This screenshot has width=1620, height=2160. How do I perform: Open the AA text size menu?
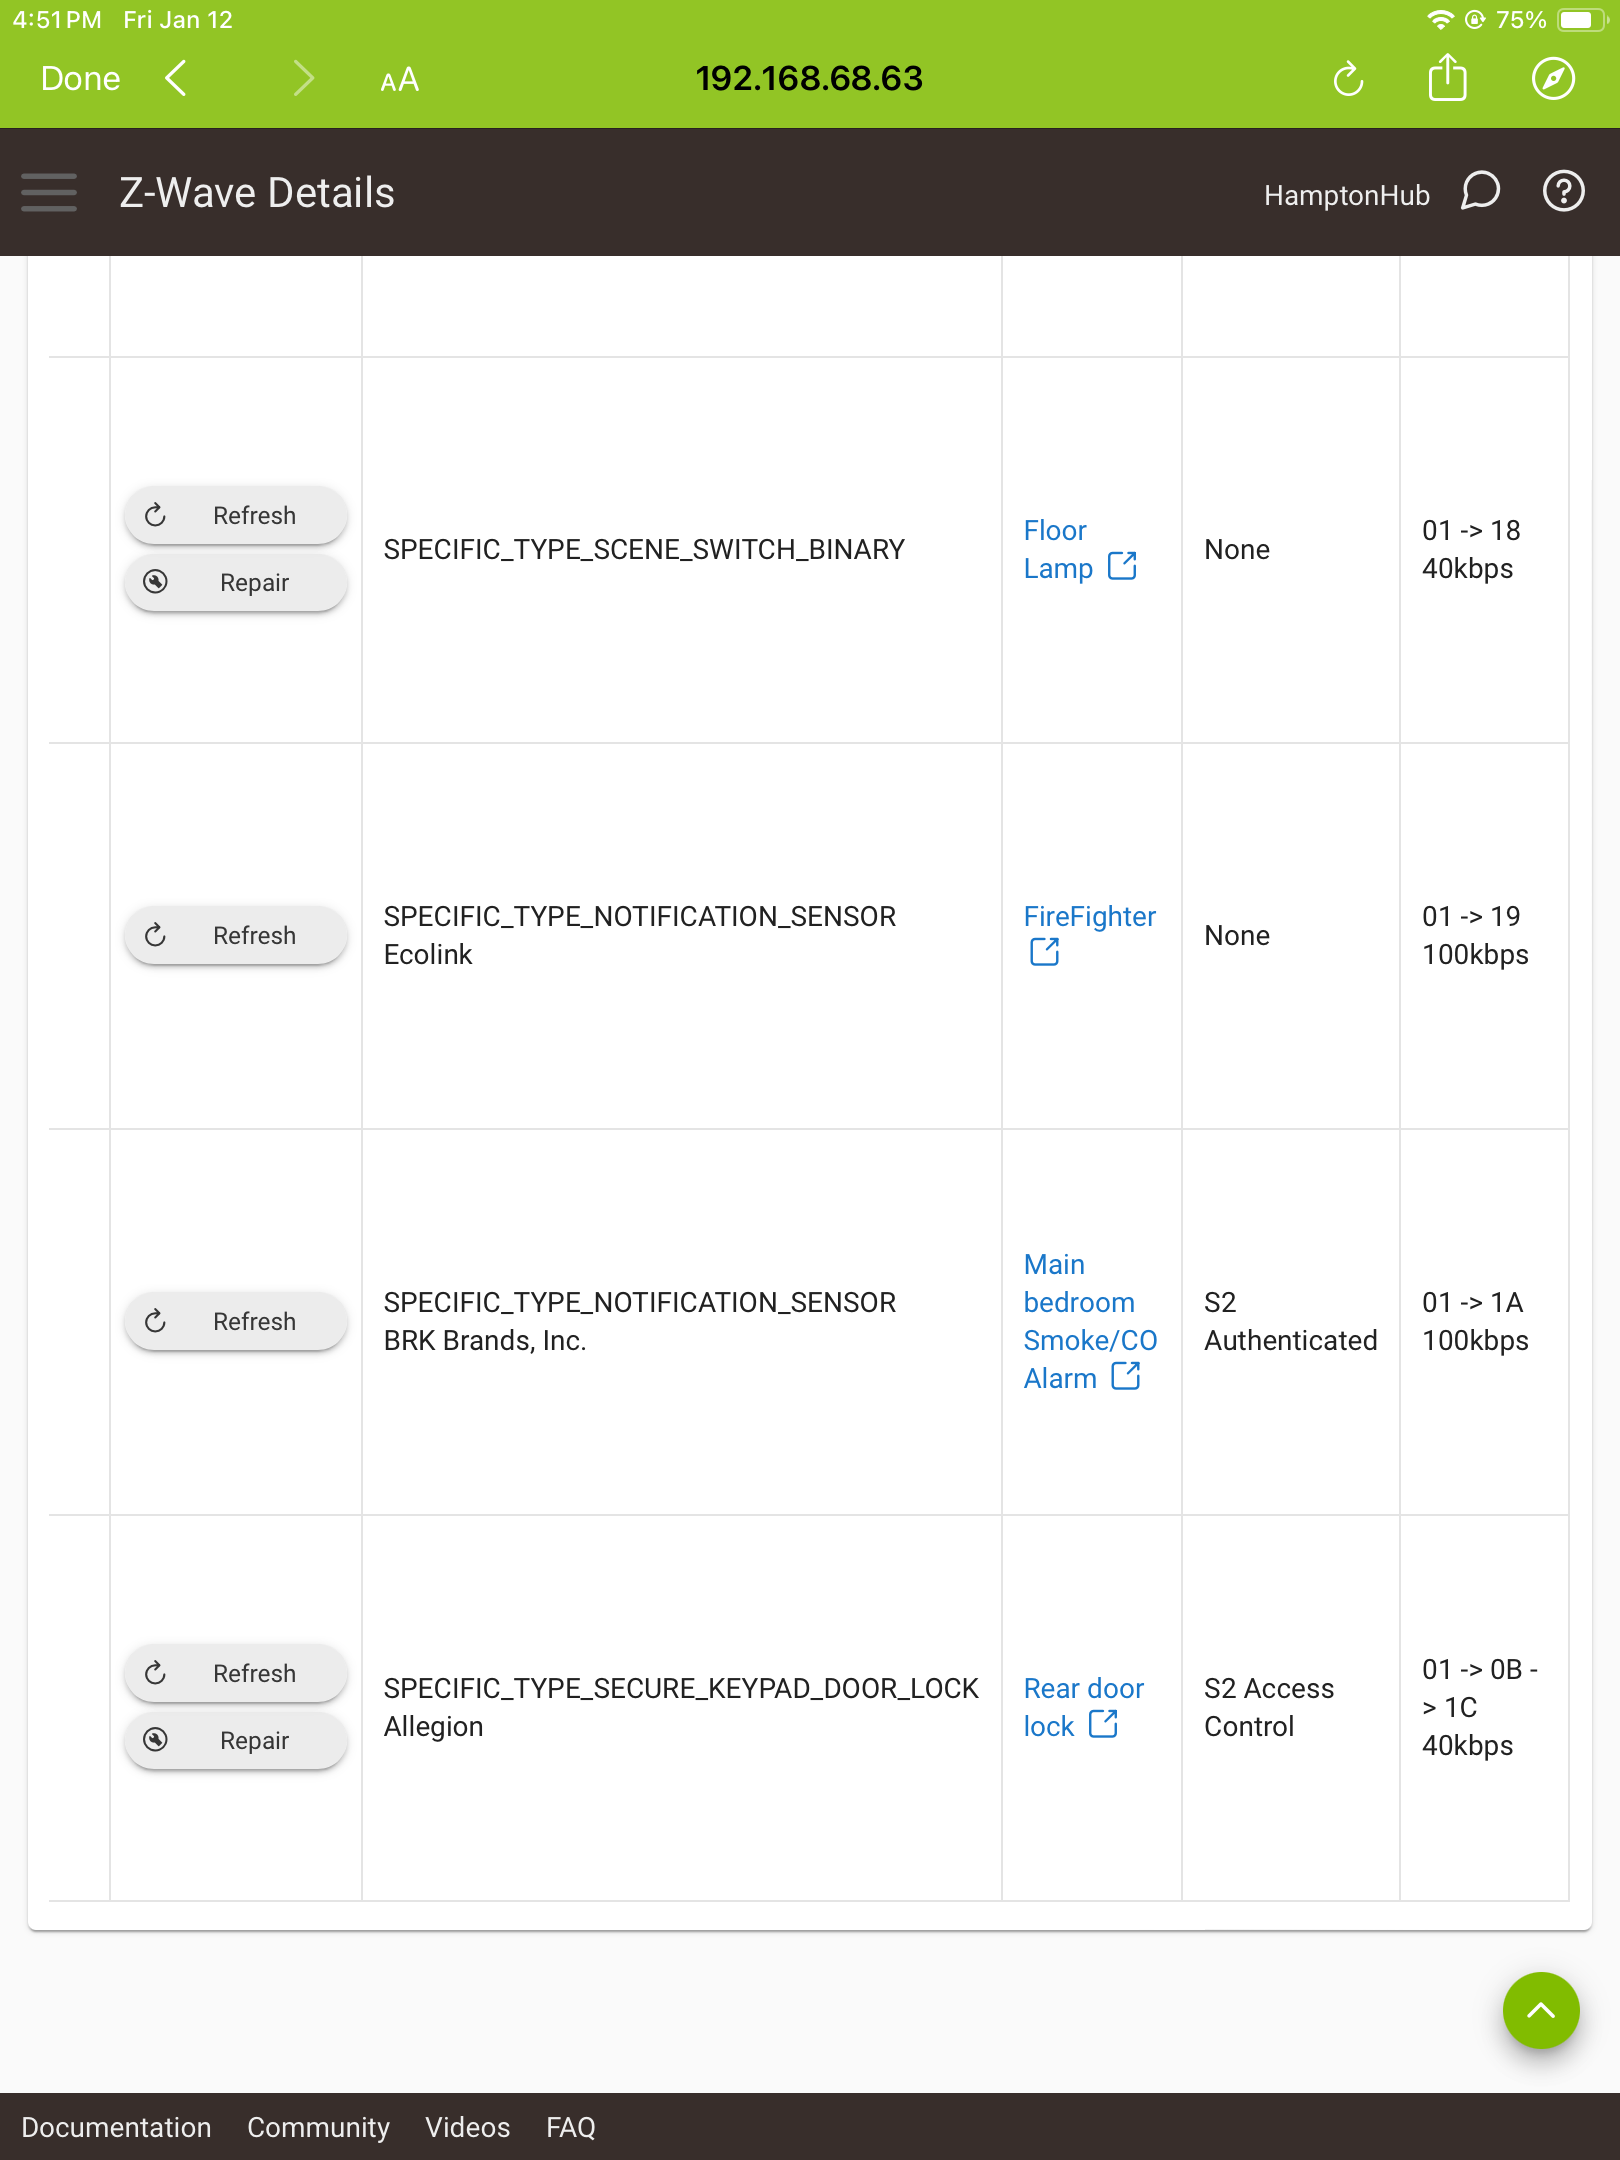point(399,79)
